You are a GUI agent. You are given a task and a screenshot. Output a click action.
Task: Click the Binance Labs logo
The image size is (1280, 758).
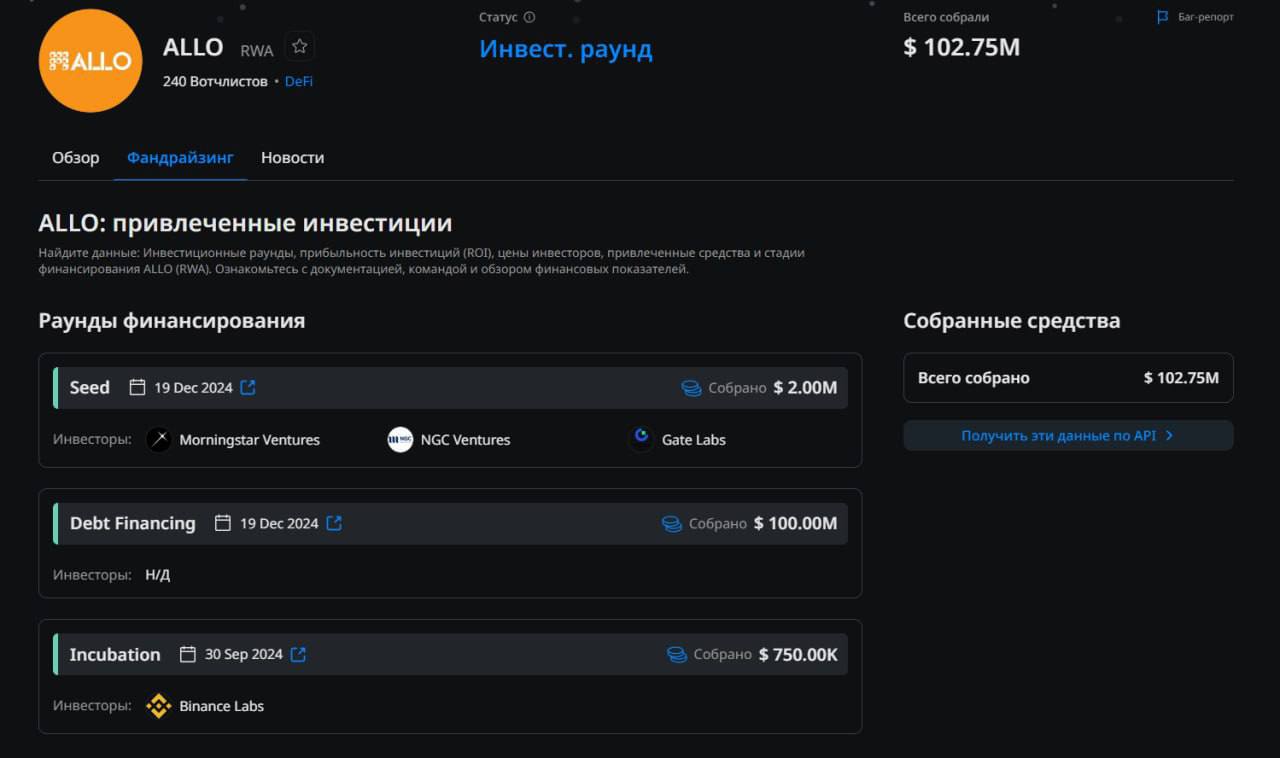click(159, 706)
